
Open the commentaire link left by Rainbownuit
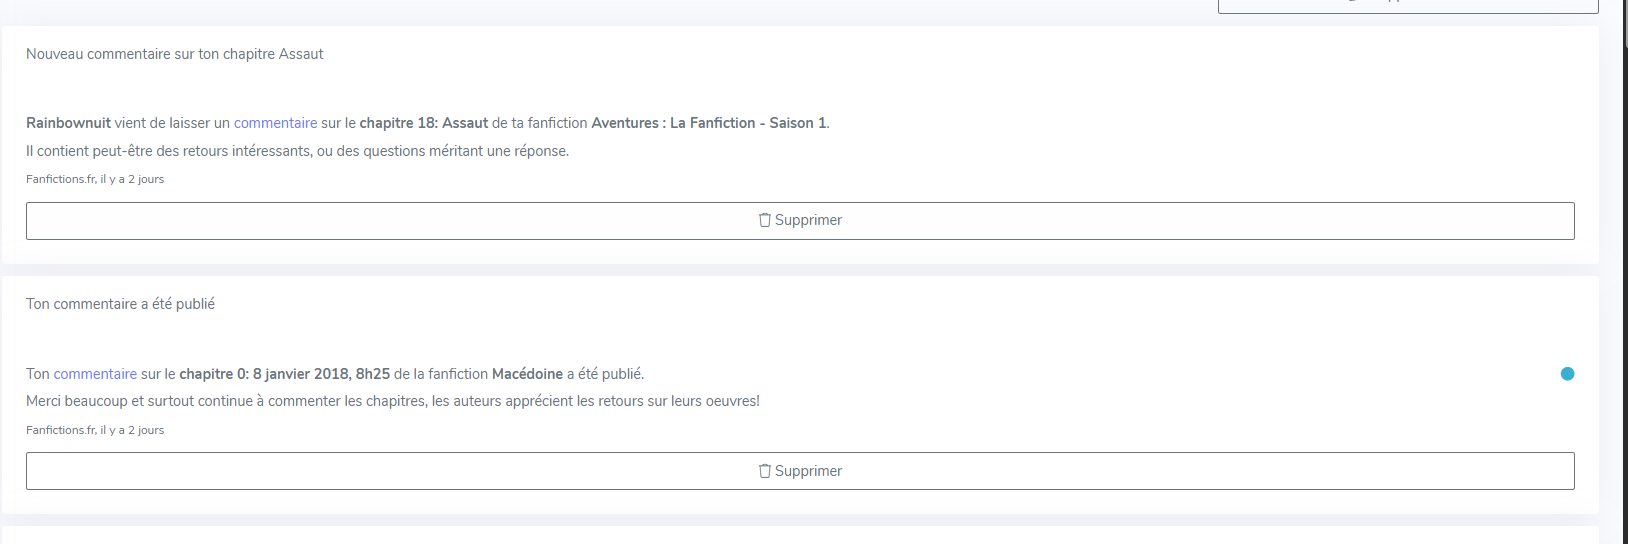tap(275, 123)
